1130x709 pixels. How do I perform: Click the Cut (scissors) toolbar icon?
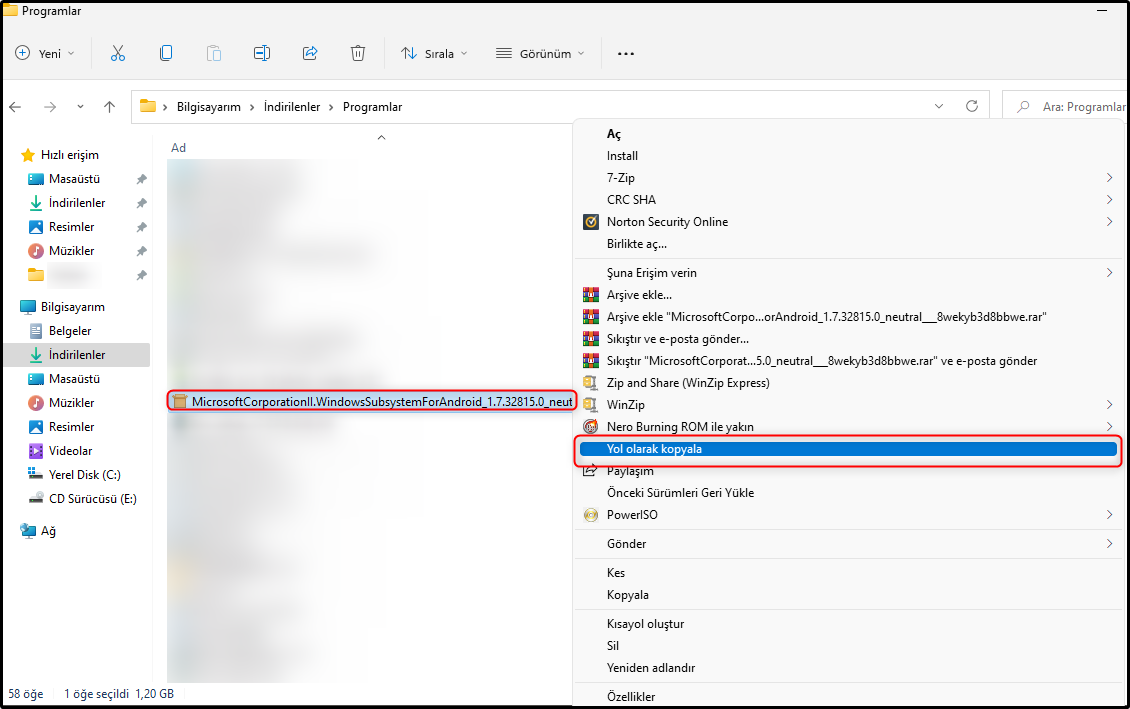[x=117, y=53]
